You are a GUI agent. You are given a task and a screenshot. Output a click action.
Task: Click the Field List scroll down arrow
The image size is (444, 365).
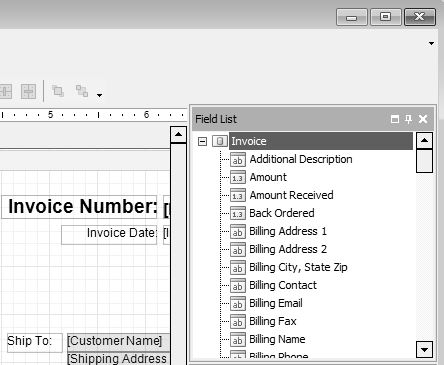pos(424,349)
